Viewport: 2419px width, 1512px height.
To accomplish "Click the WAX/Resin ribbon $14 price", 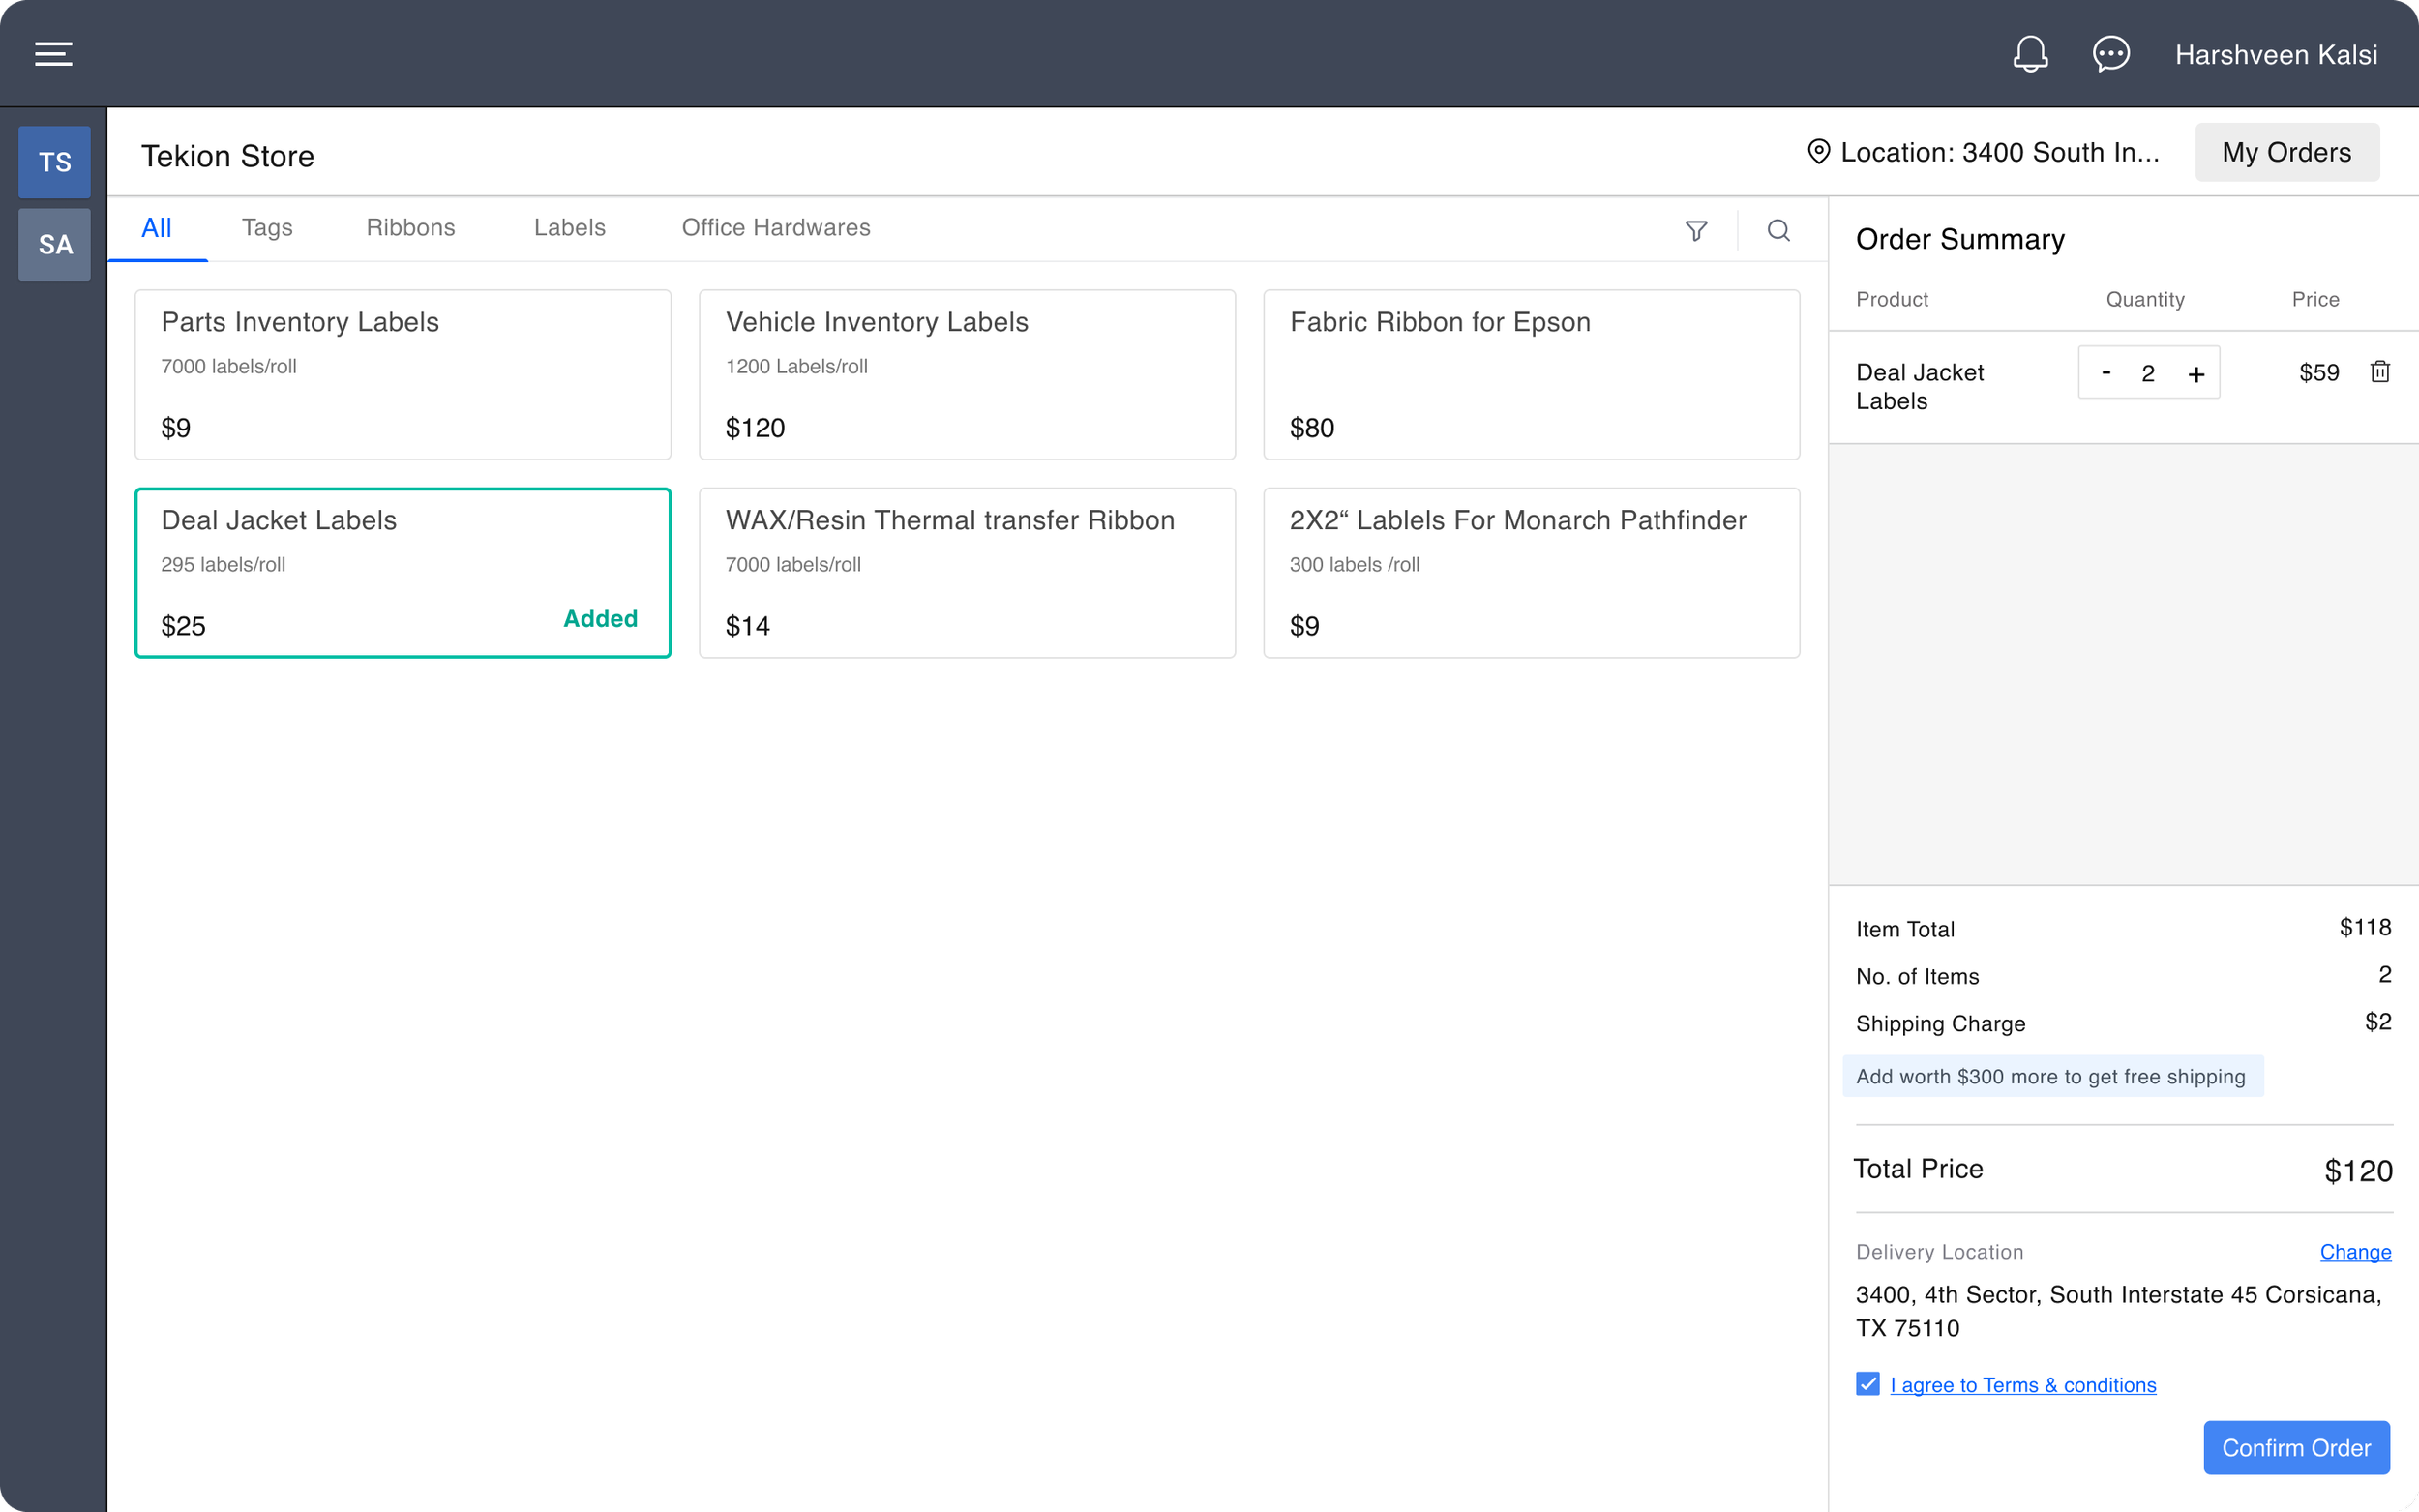I will tap(747, 626).
